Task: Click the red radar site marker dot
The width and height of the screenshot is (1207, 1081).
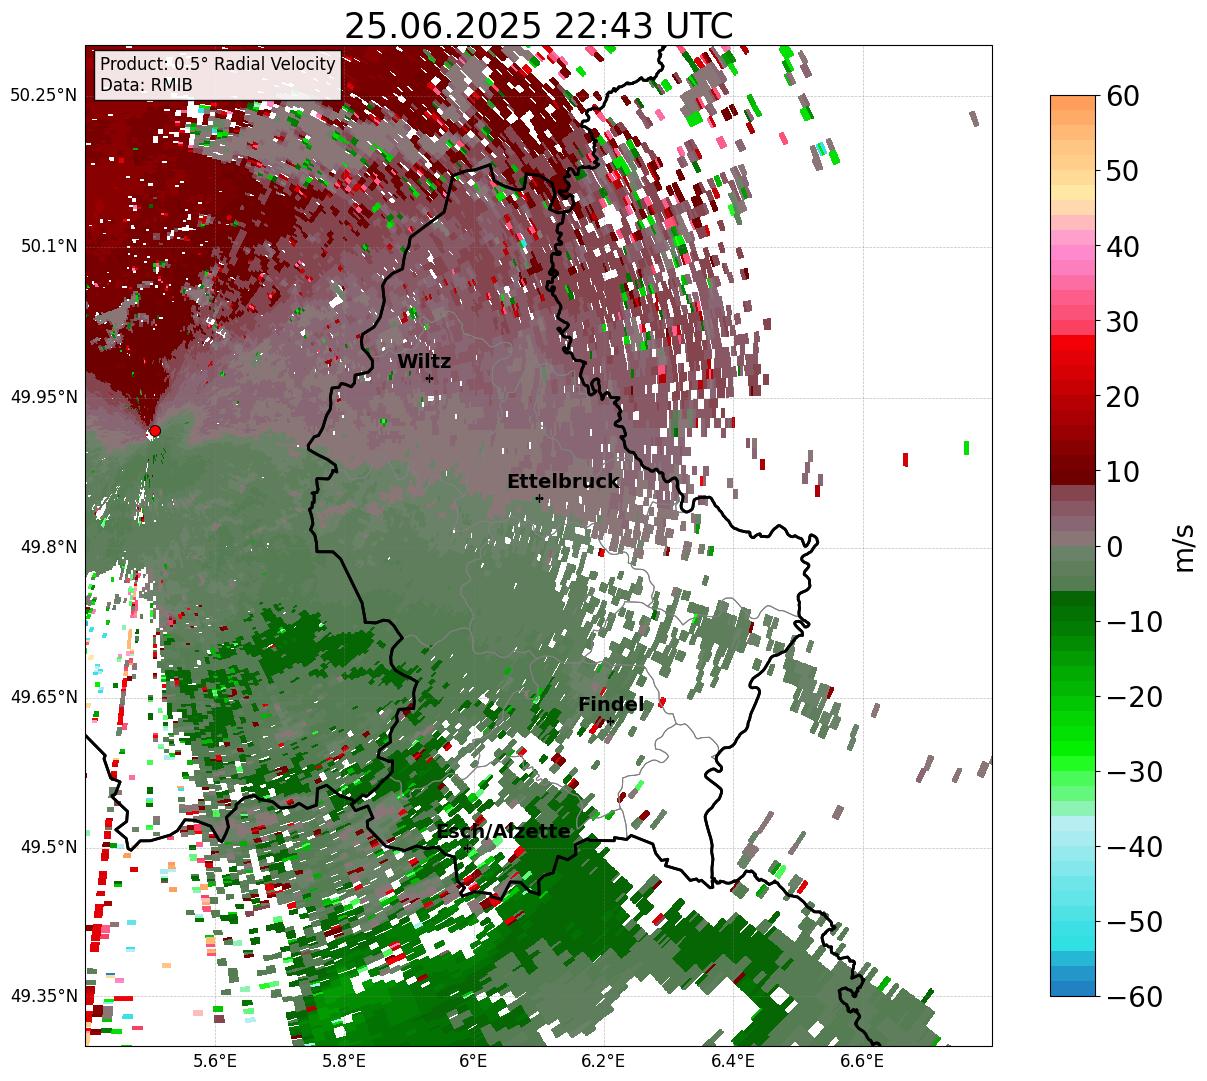Action: 154,431
